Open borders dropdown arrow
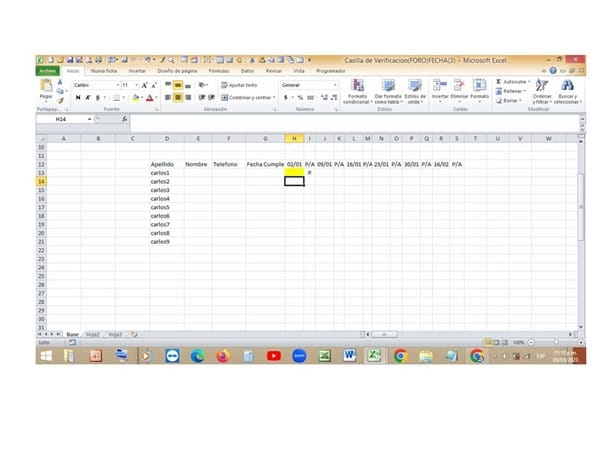This screenshot has height=450, width=600. click(124, 98)
